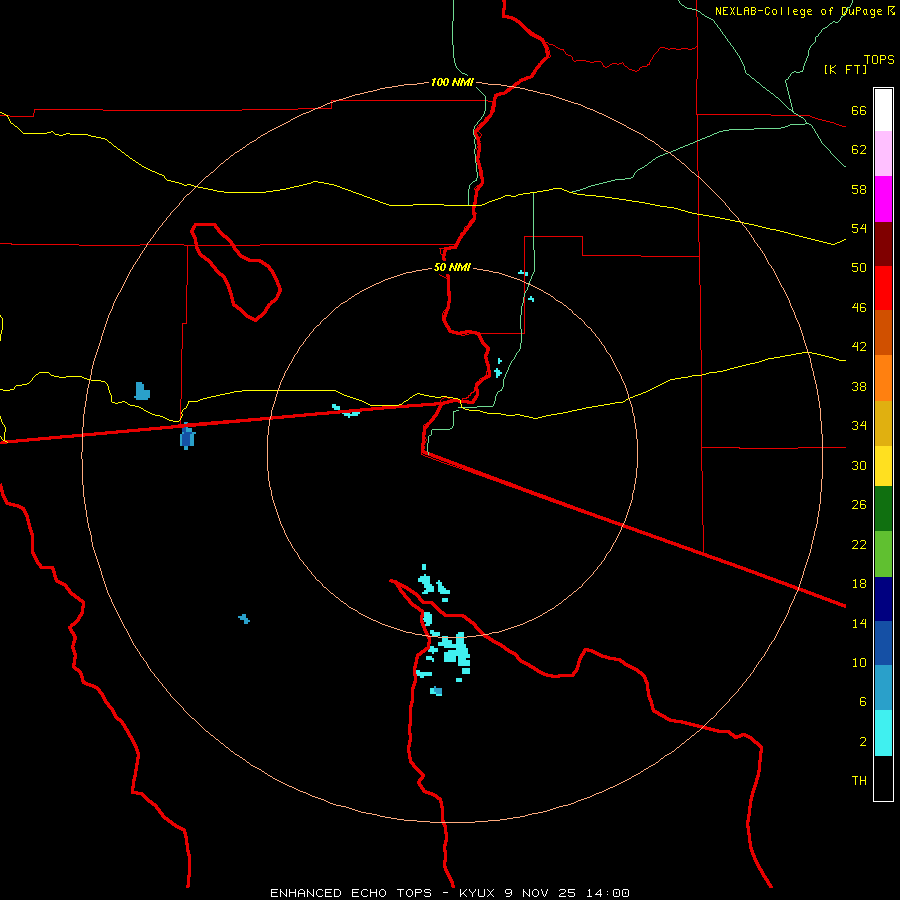Click the legend value 2
Screen dimensions: 900x900
coord(863,741)
